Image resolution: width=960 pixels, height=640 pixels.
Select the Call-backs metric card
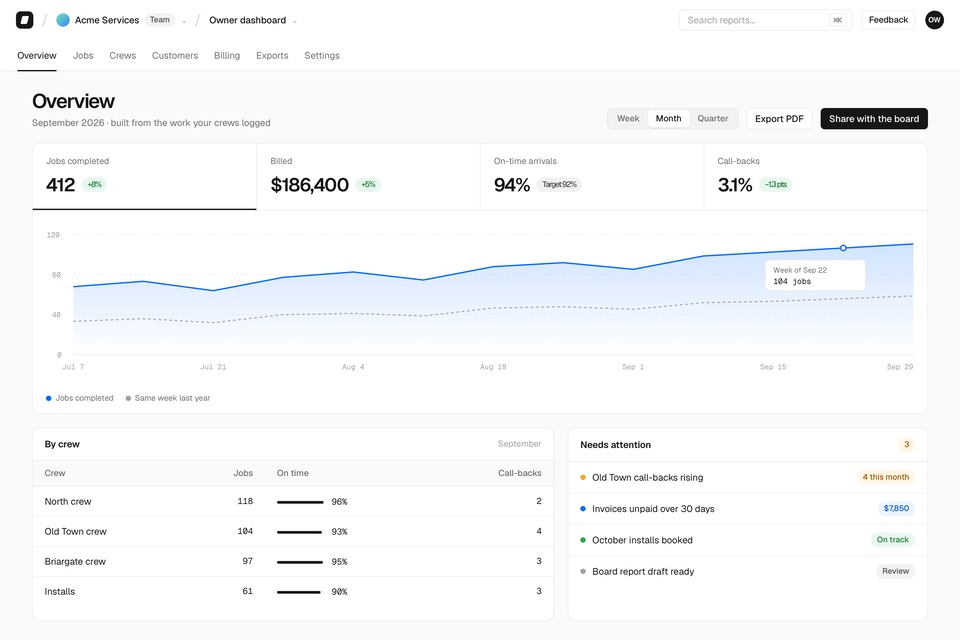pos(816,176)
